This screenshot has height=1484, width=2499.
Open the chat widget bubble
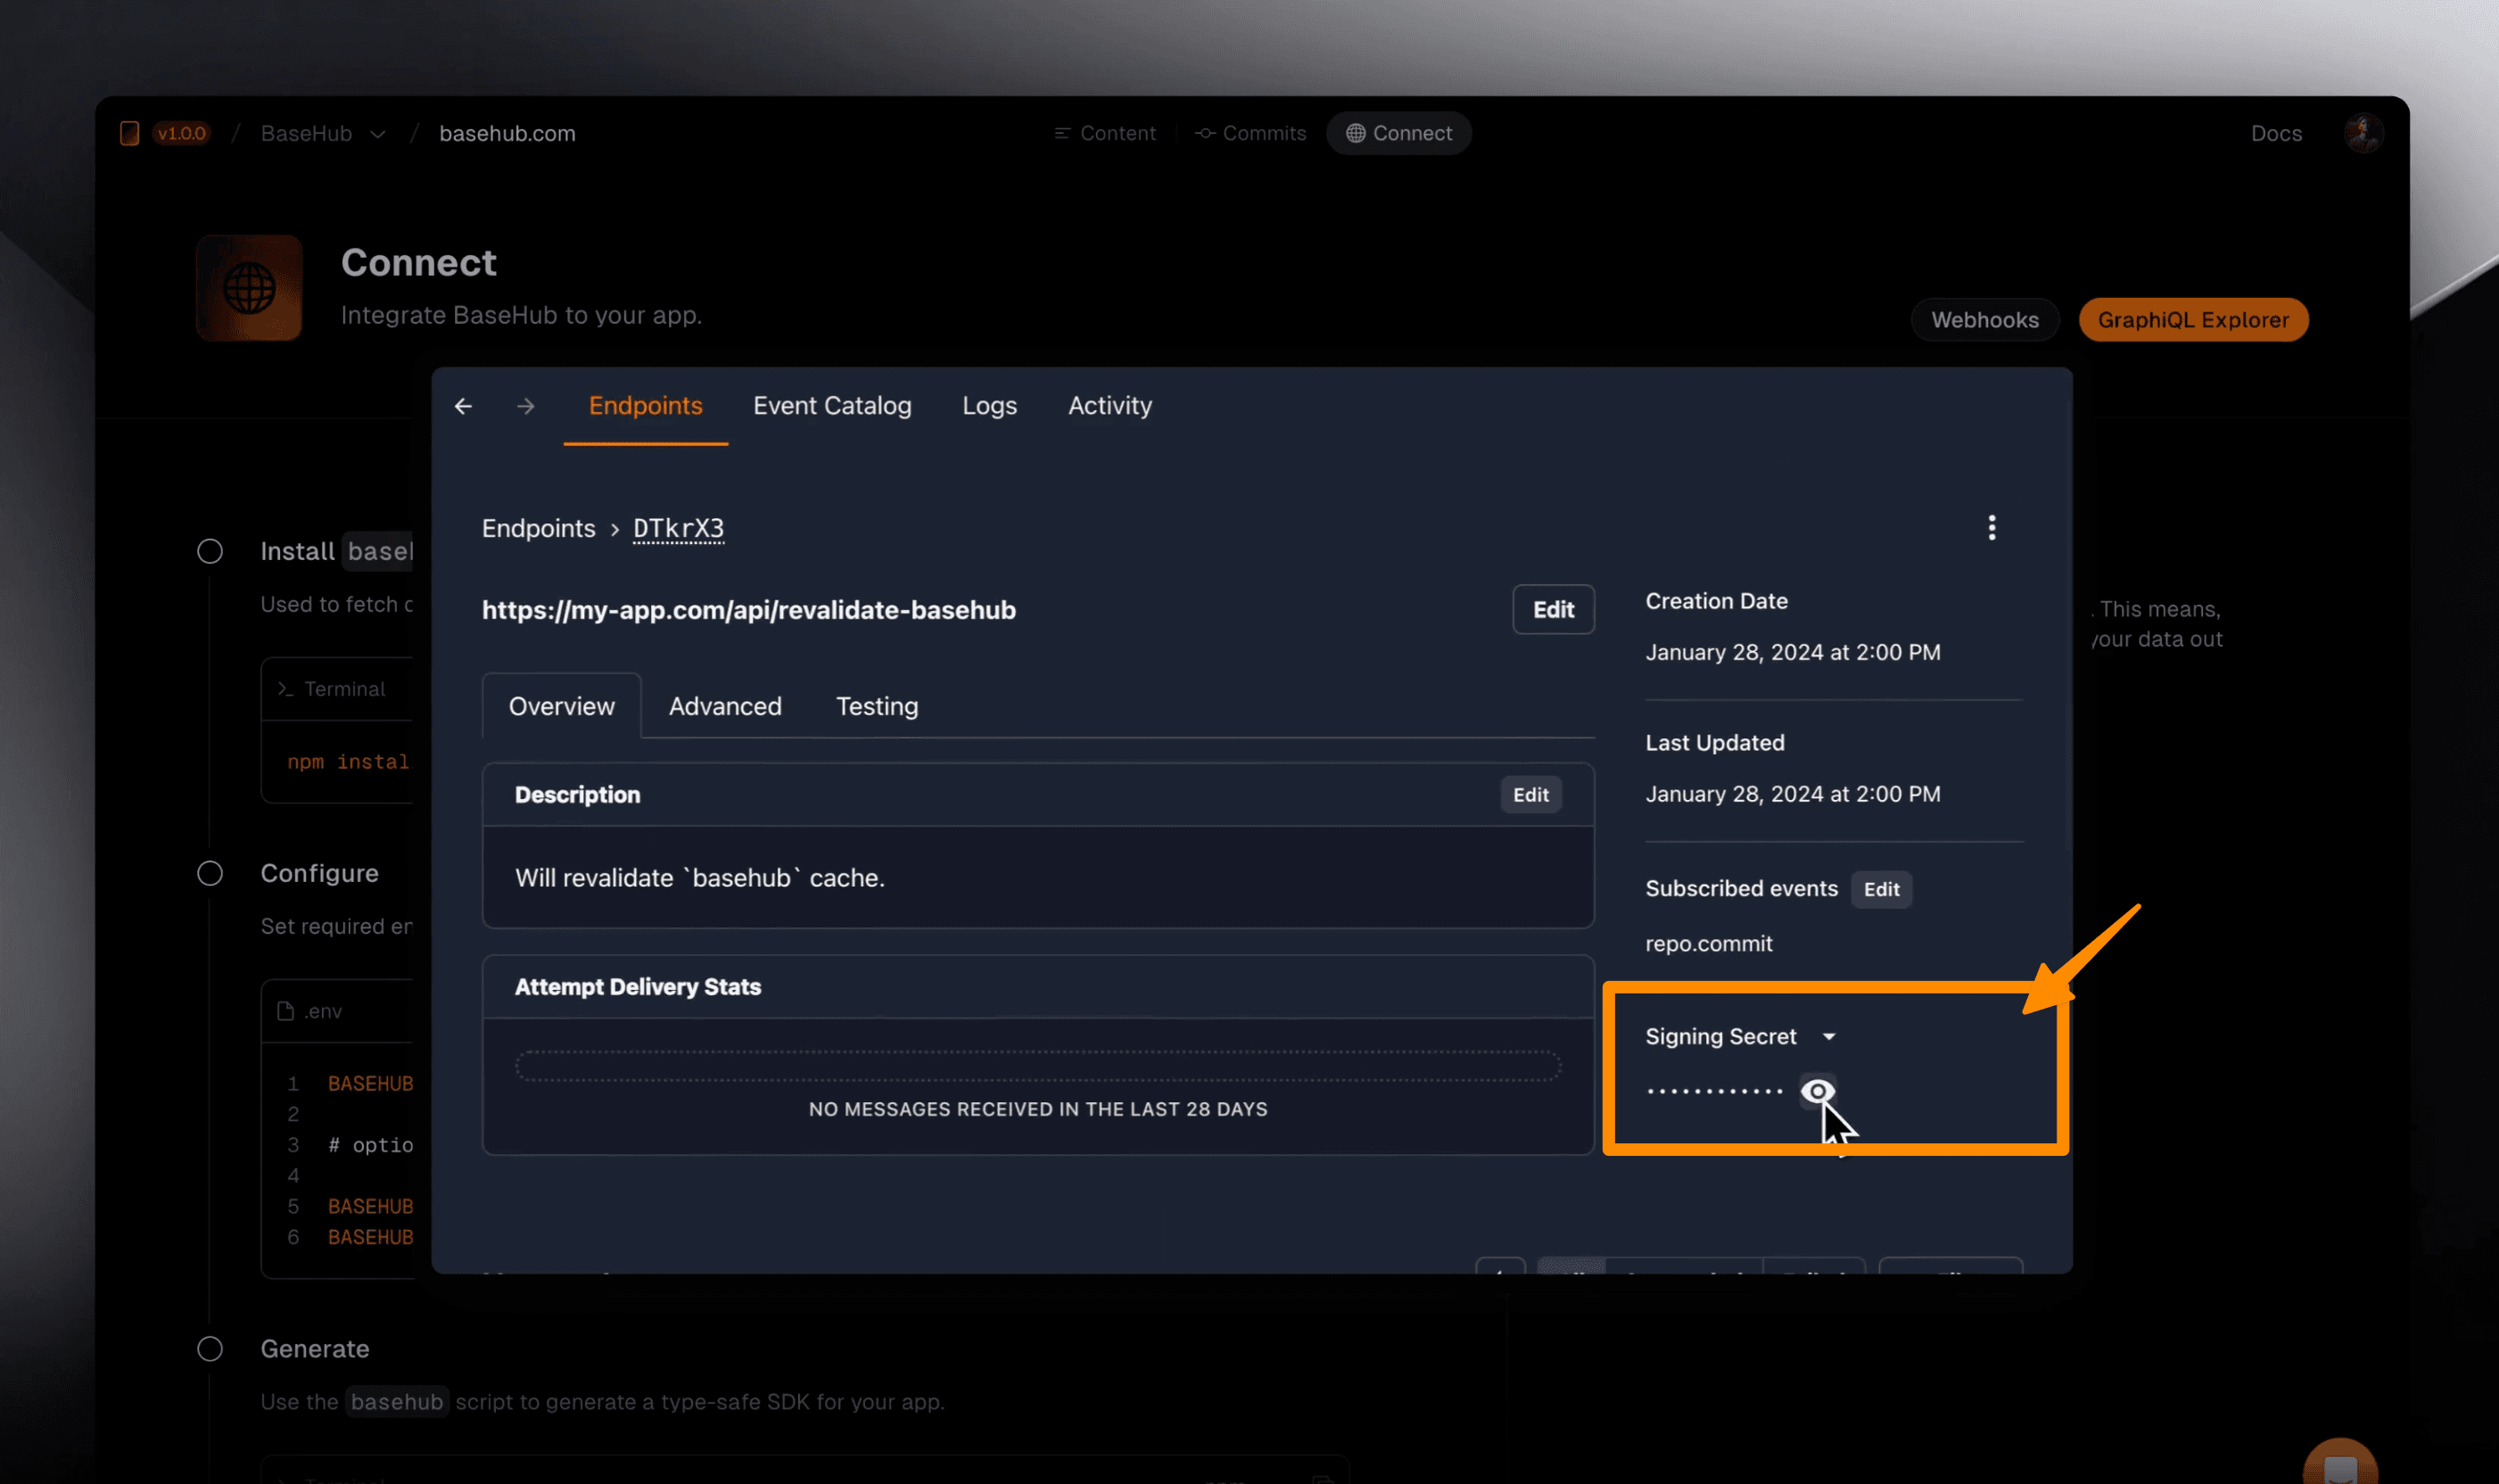point(2340,1463)
